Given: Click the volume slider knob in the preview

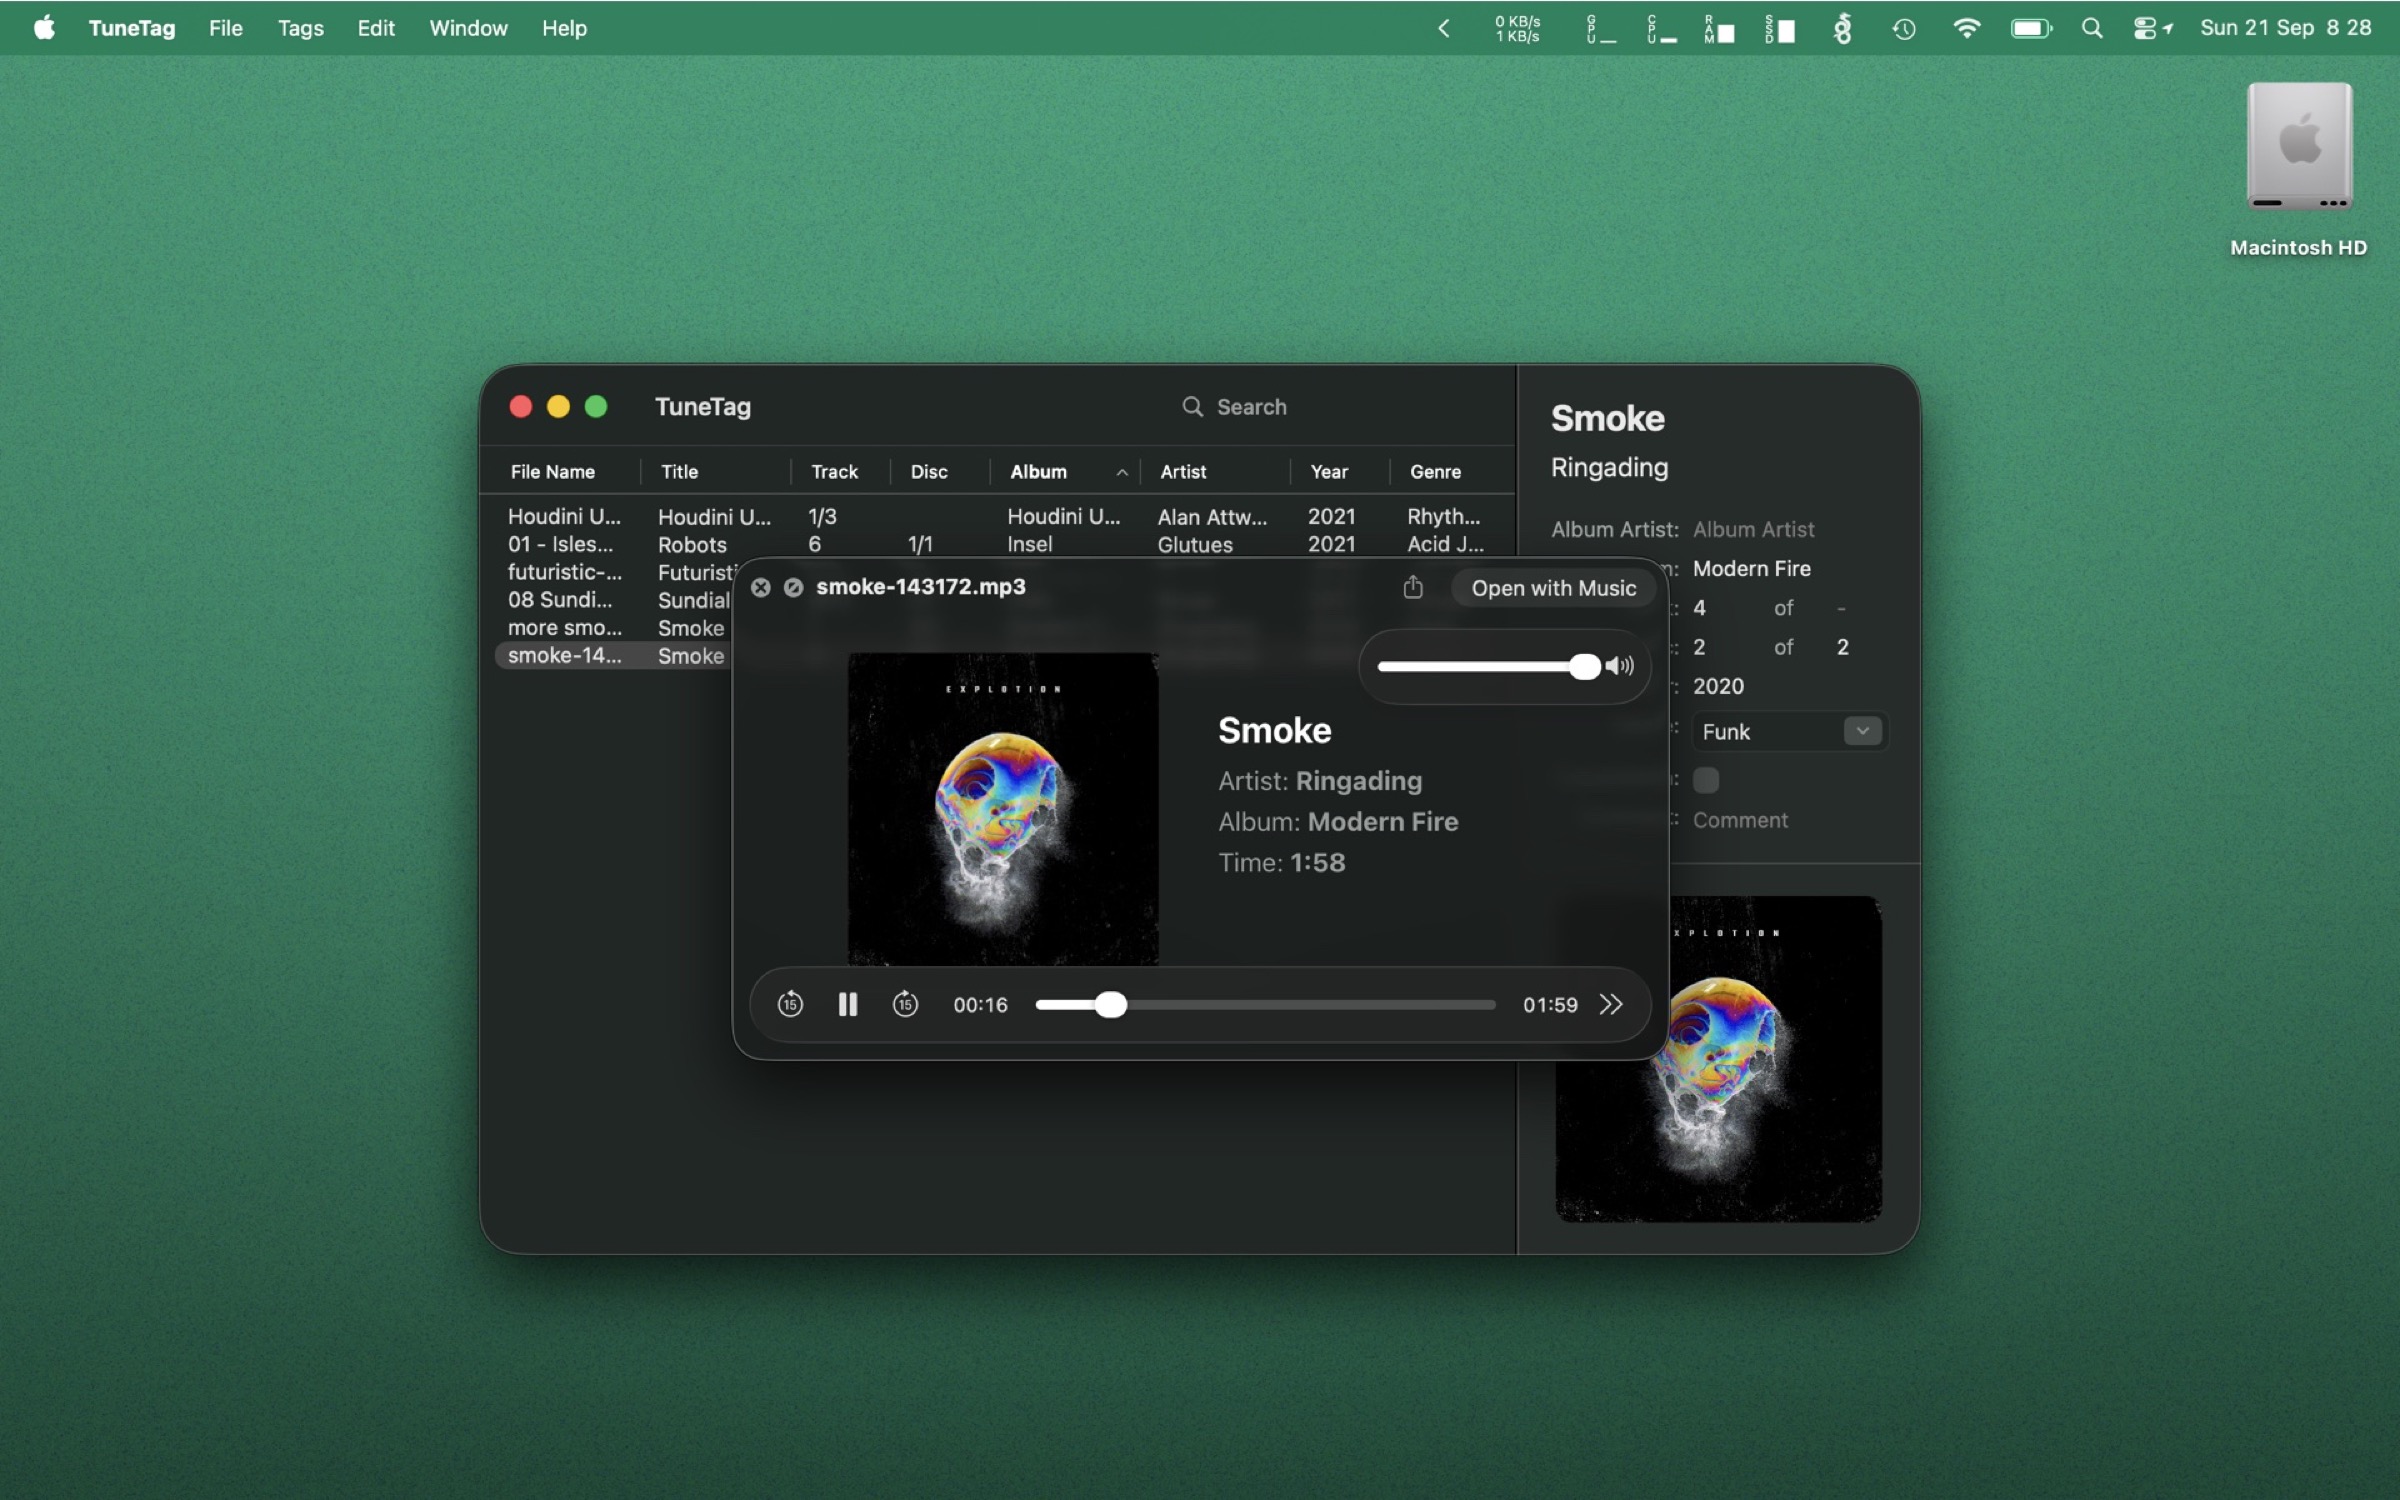Looking at the screenshot, I should (1584, 666).
